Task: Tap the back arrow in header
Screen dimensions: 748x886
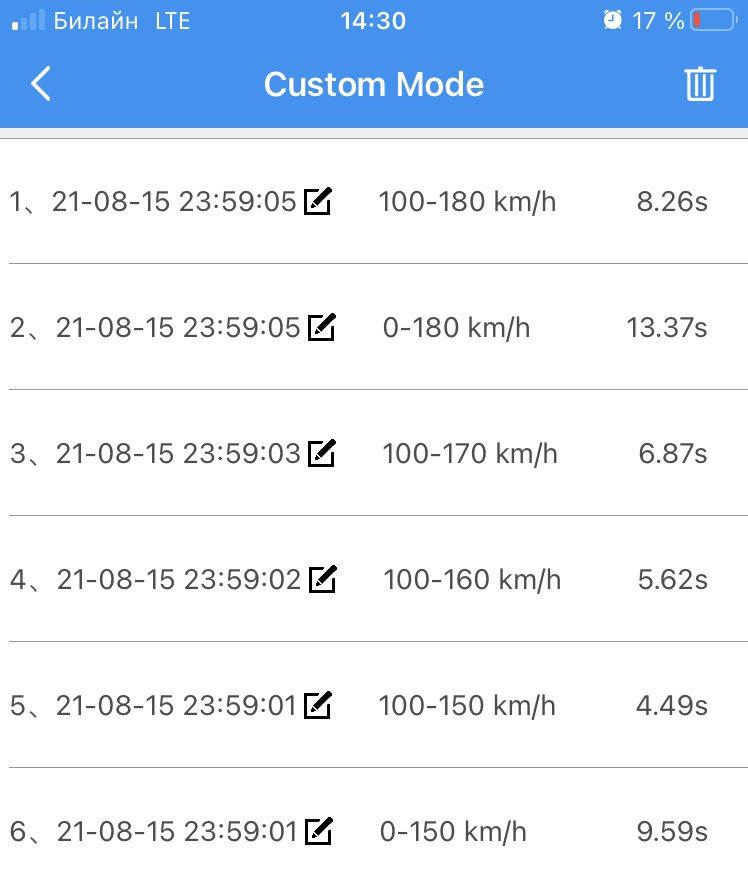Action: [40, 84]
